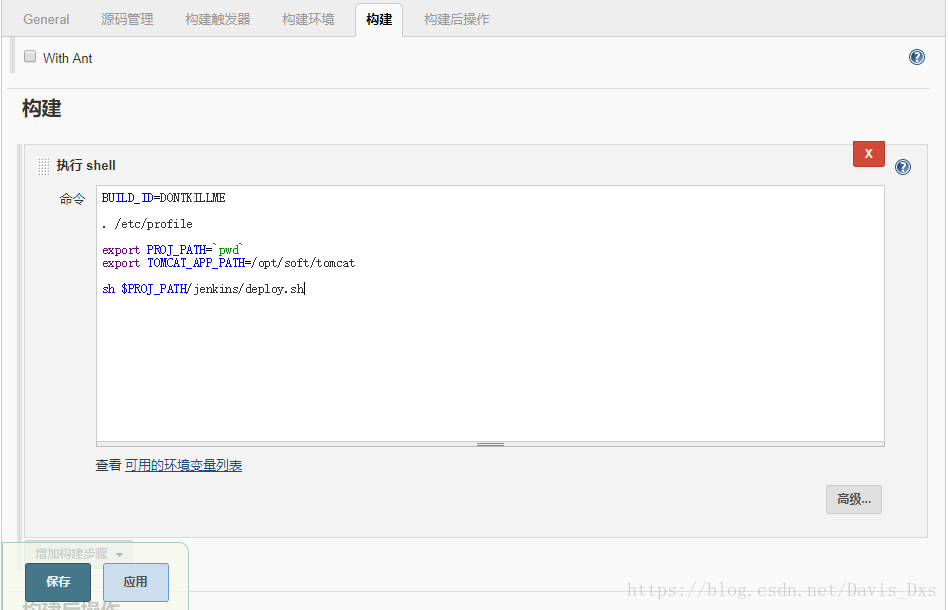This screenshot has width=948, height=610.
Task: Switch to the 构建环境 tab
Action: point(308,19)
